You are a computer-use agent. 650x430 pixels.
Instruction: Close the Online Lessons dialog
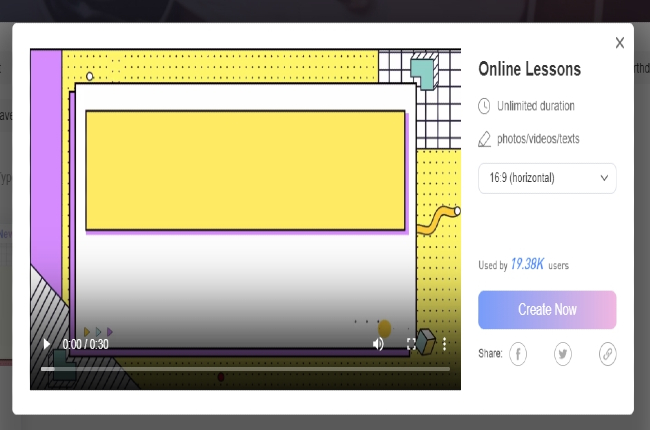[619, 43]
